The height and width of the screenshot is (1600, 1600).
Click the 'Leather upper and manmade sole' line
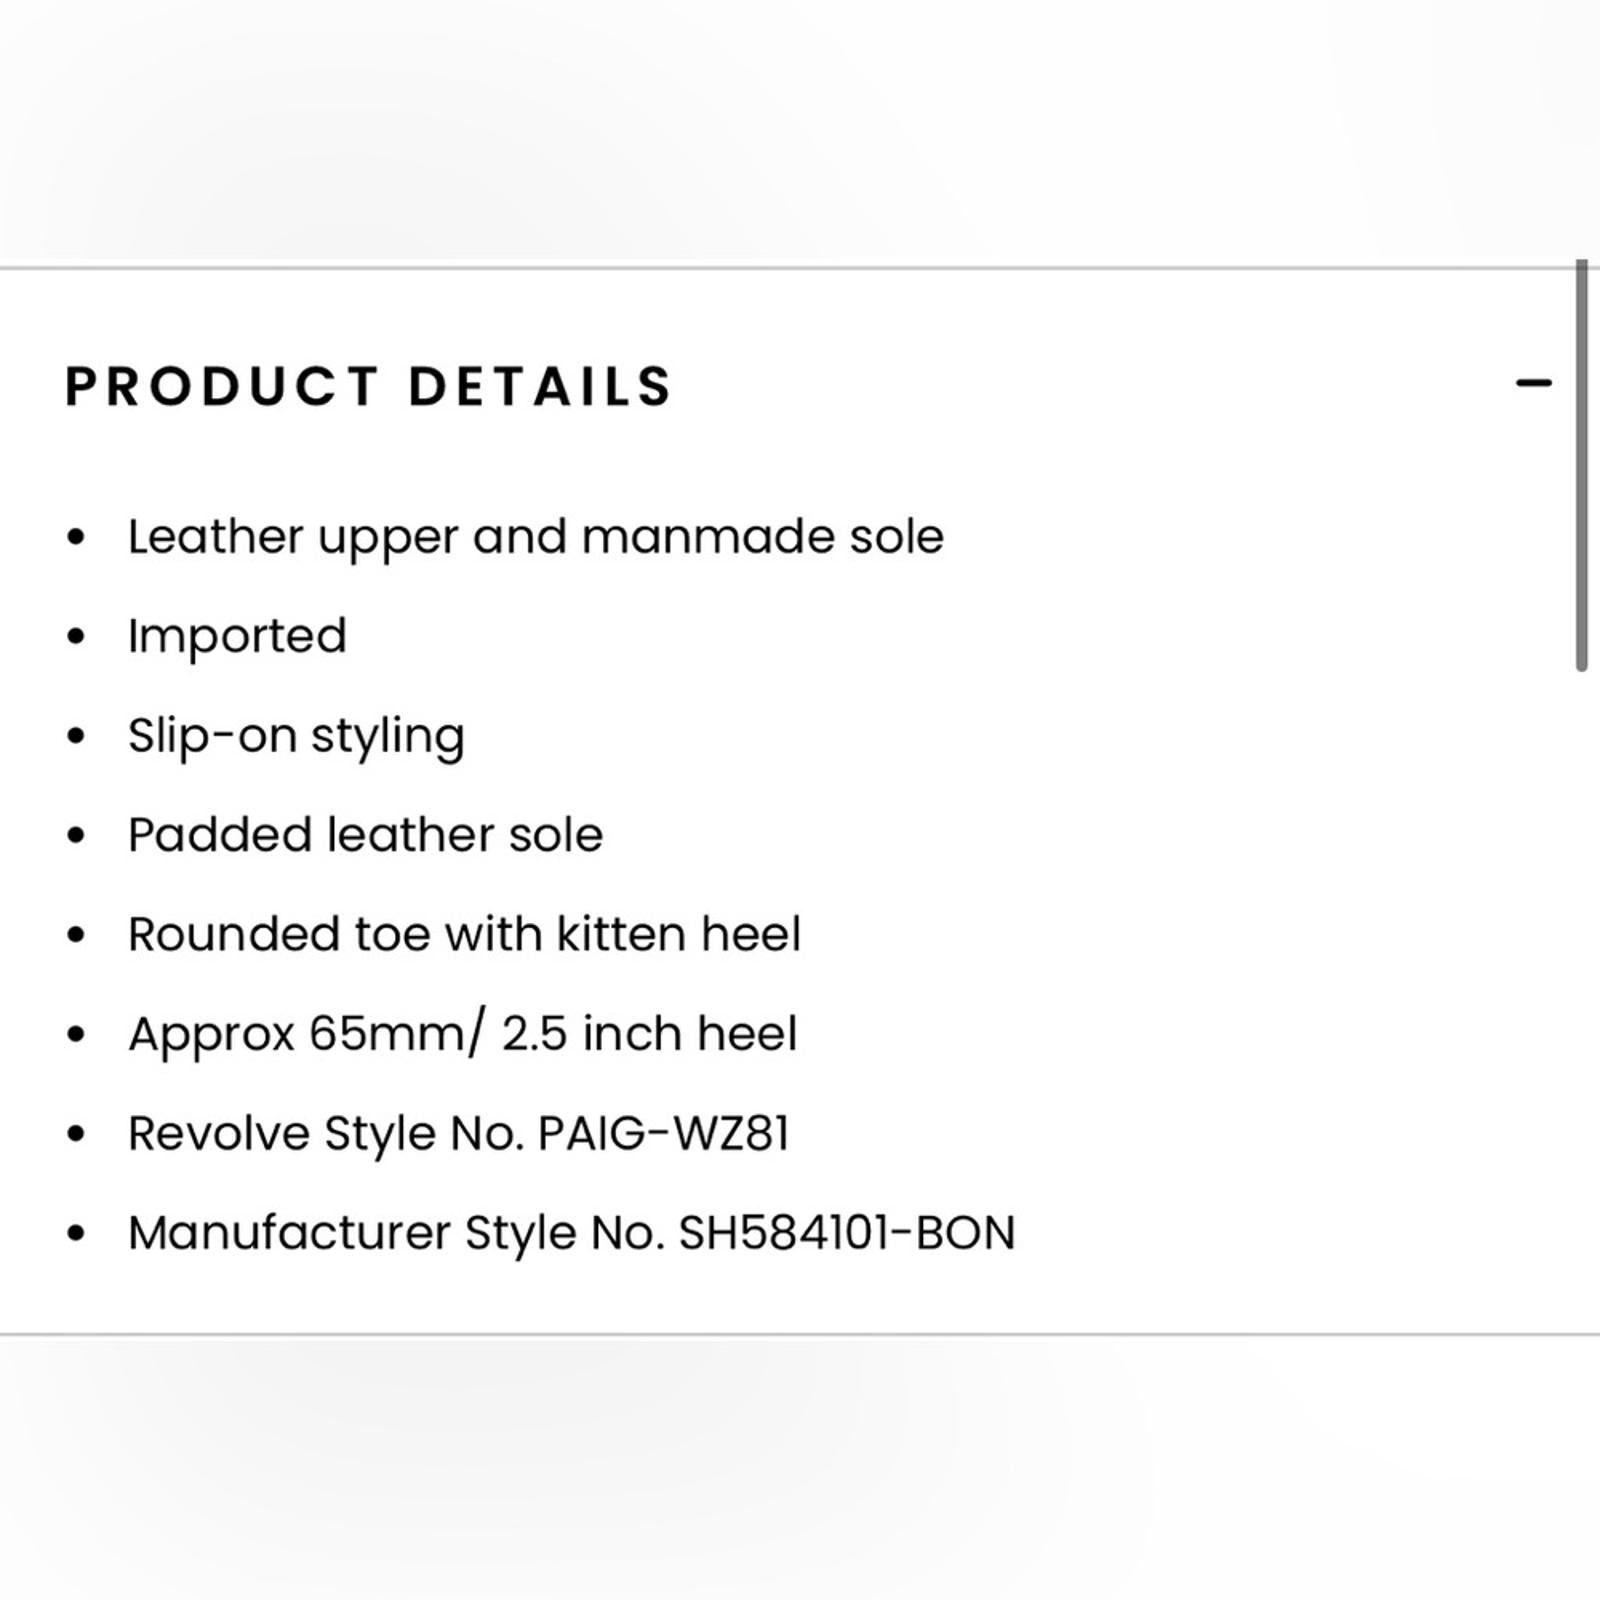coord(536,537)
